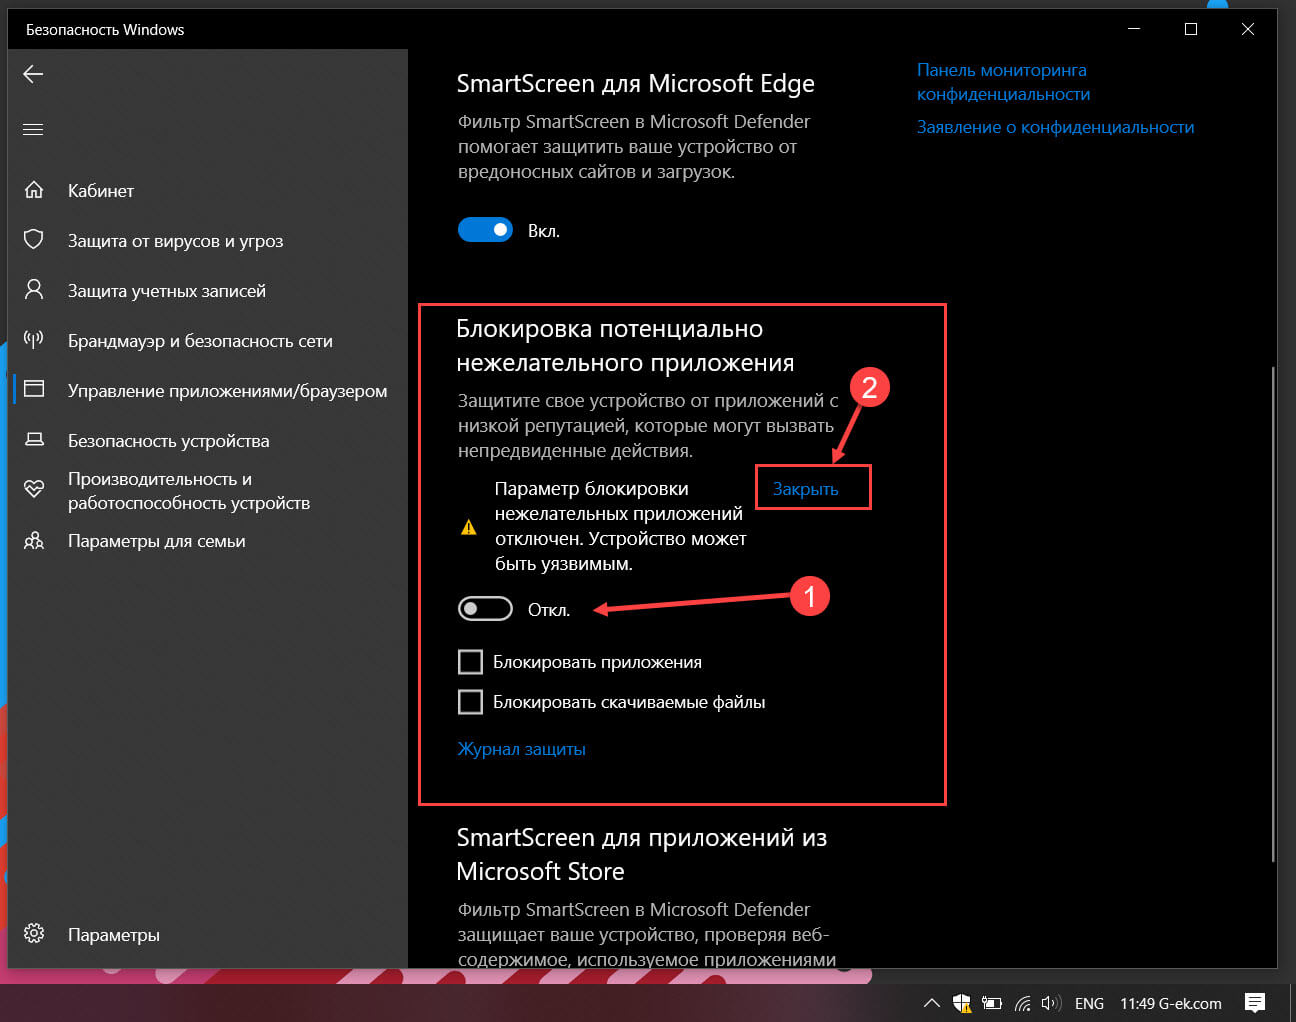Screen dimensions: 1296x1022
Task: Open Параметры at sidebar bottom
Action: click(114, 935)
